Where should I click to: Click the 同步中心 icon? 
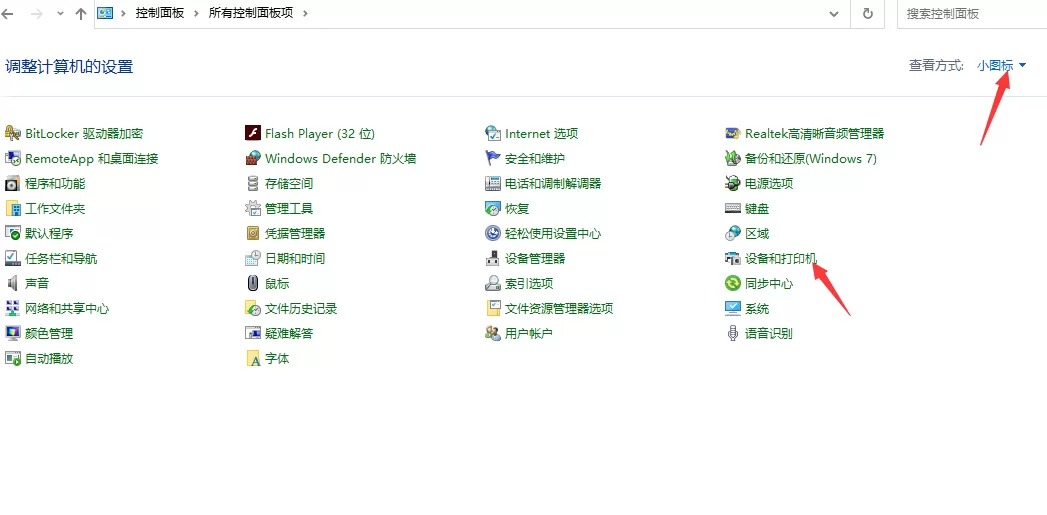[x=732, y=283]
